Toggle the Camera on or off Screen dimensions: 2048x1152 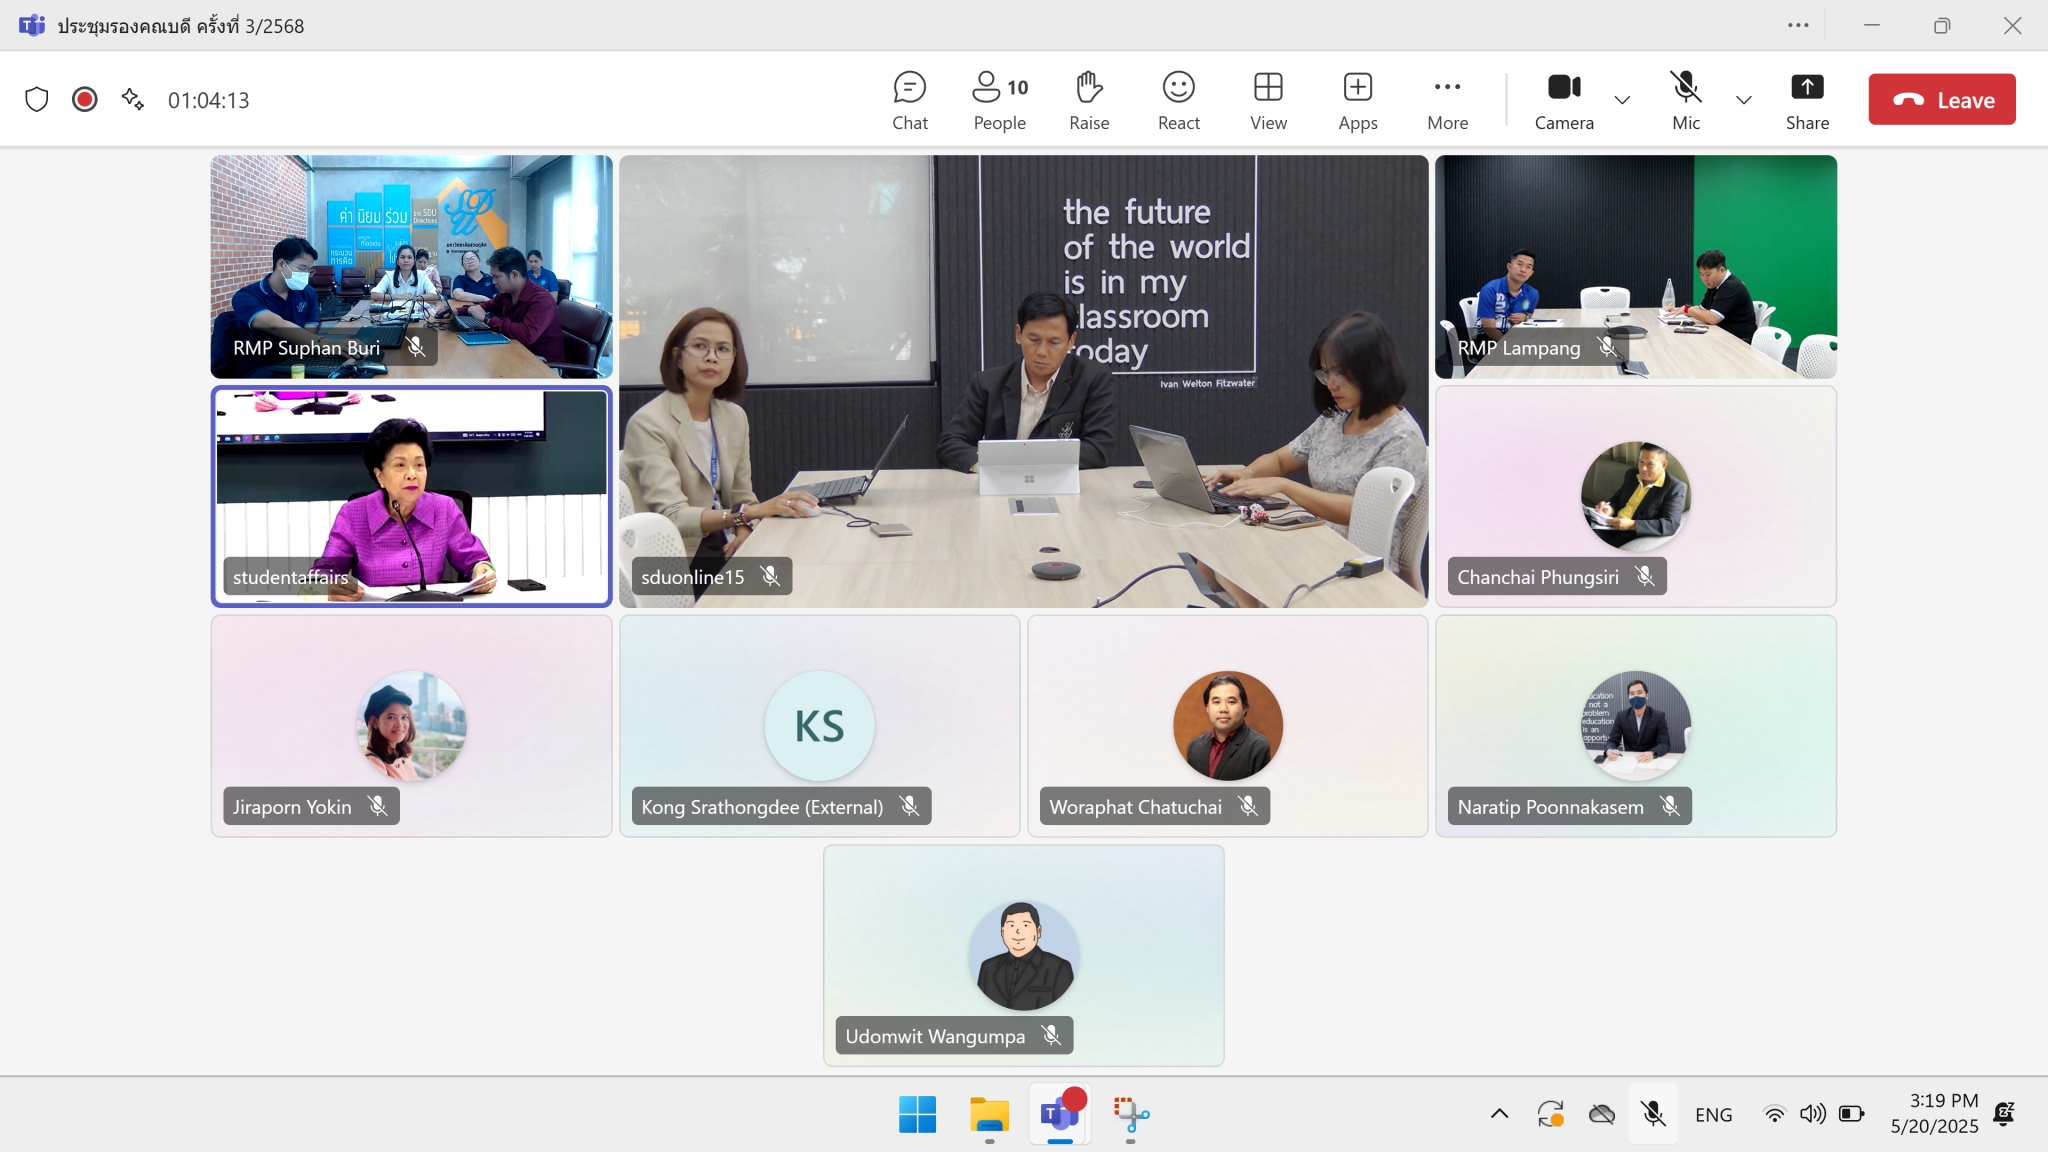point(1563,100)
